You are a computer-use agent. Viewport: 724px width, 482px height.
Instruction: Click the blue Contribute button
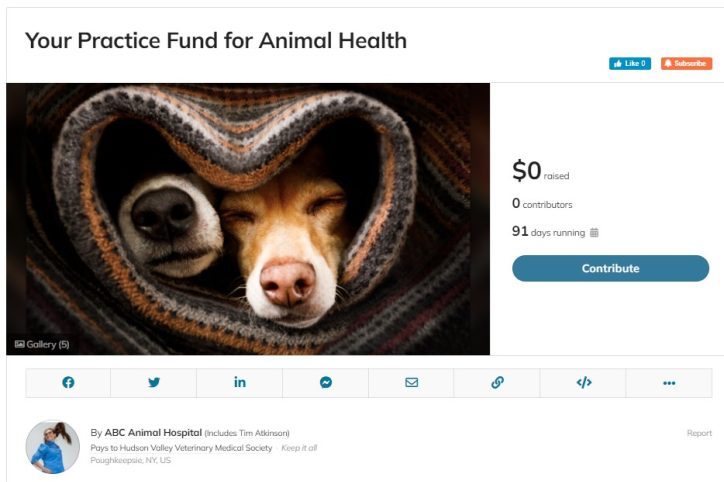(610, 268)
